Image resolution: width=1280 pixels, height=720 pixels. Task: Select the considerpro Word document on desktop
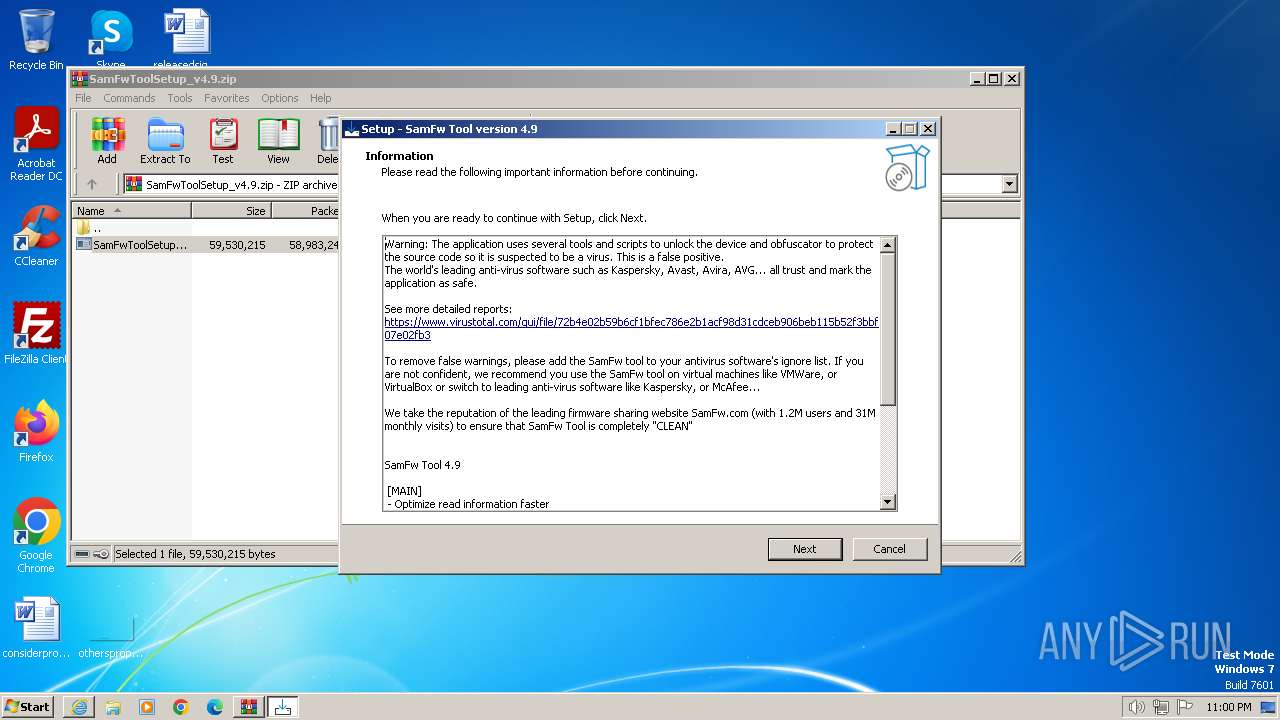36,628
